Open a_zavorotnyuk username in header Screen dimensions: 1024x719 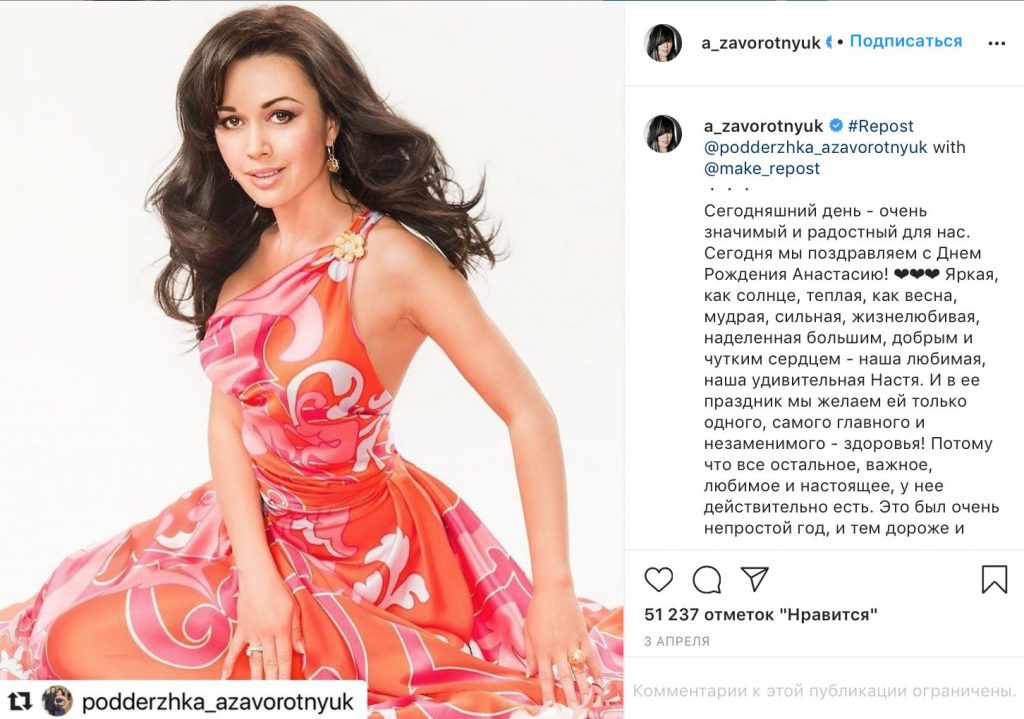click(760, 43)
